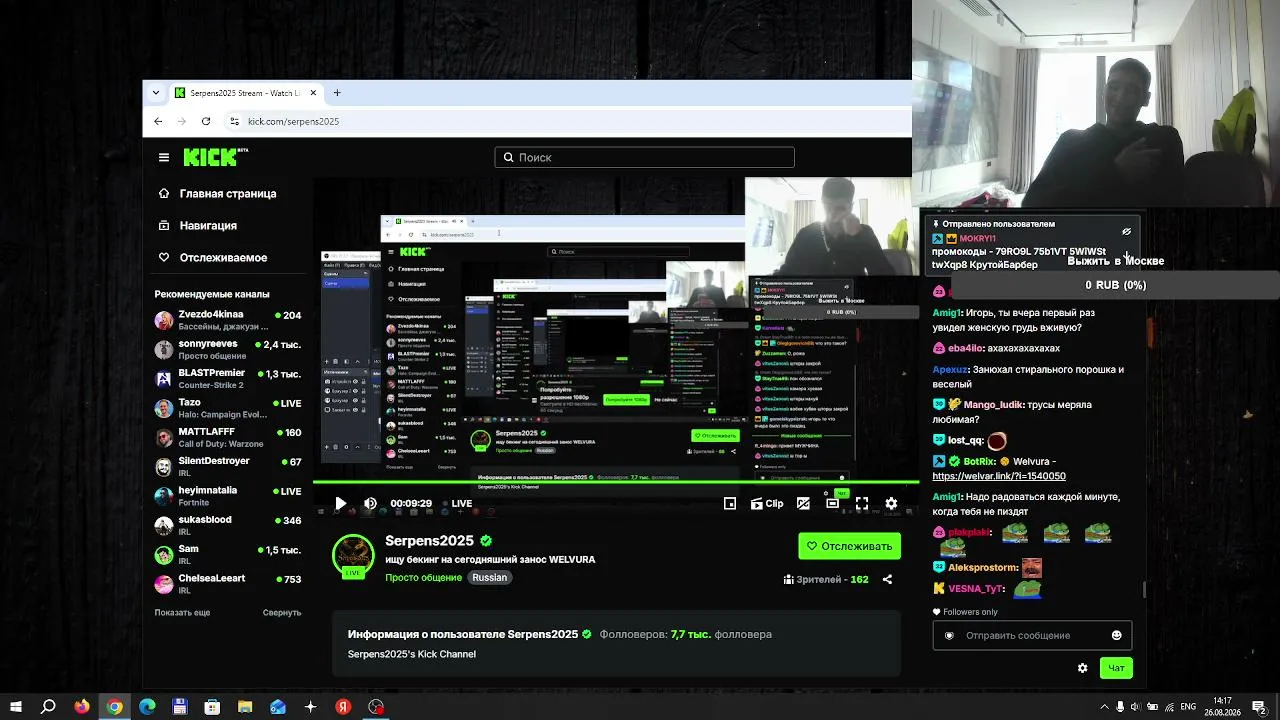This screenshot has width=1280, height=720.
Task: Open sonnyreeves recommended channel
Action: pyautogui.click(x=228, y=349)
